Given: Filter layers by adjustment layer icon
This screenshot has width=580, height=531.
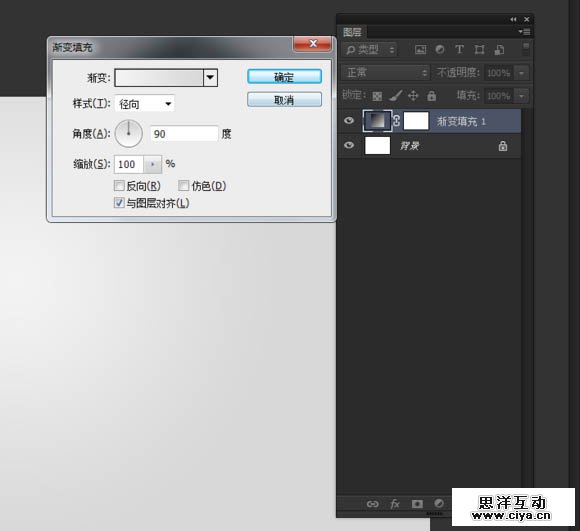Looking at the screenshot, I should tap(440, 50).
